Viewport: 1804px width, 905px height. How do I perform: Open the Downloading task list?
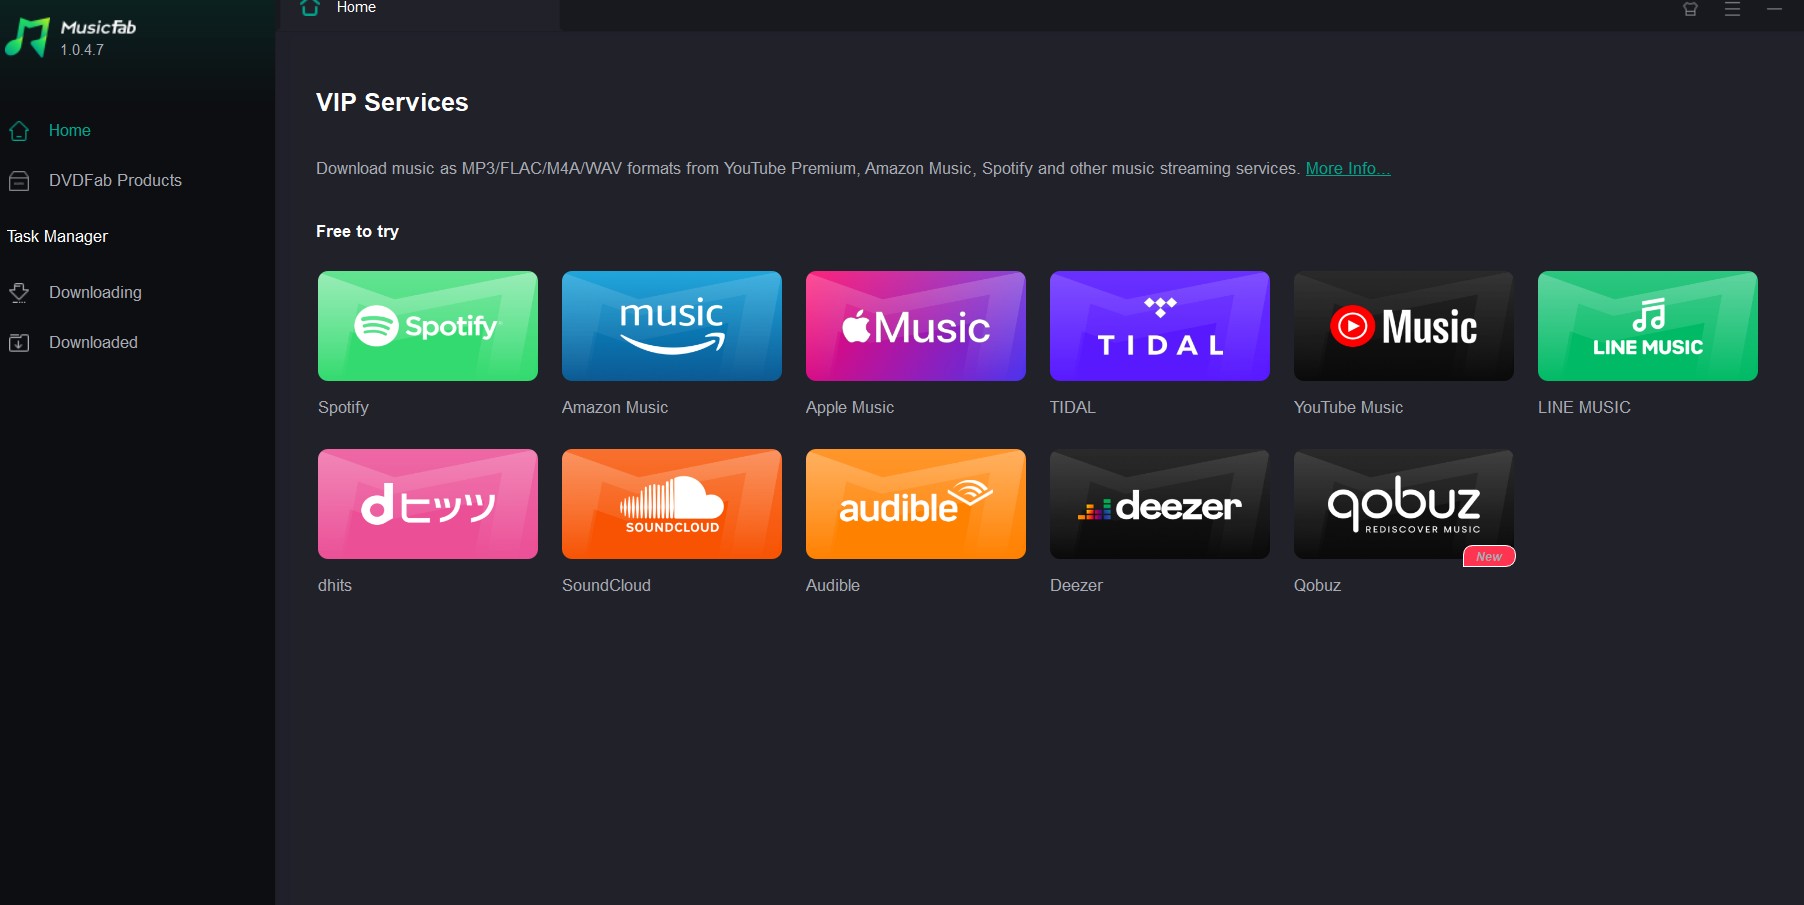pyautogui.click(x=95, y=293)
